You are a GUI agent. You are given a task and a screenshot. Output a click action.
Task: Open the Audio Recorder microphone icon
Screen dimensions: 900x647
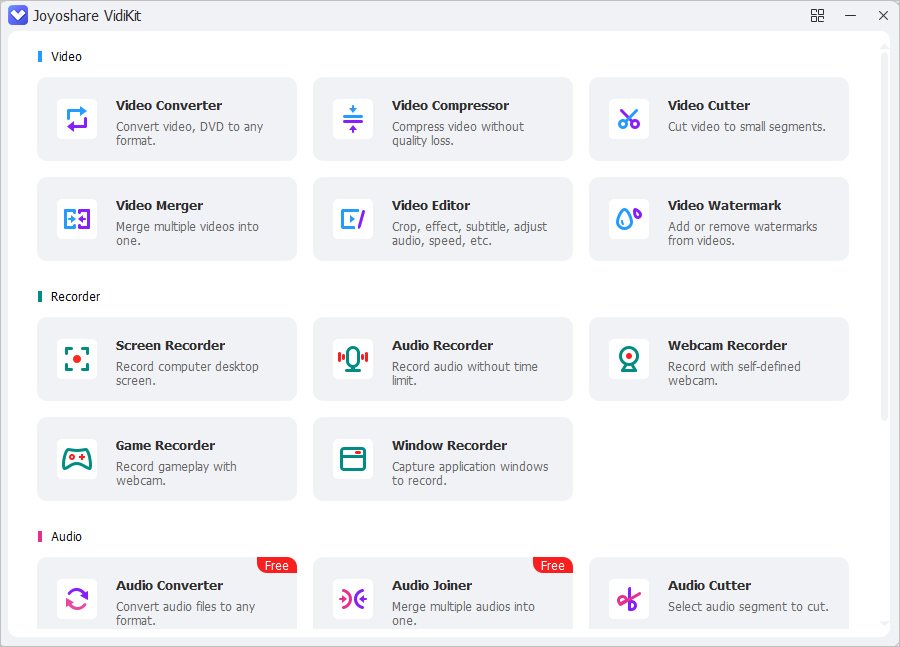point(353,359)
